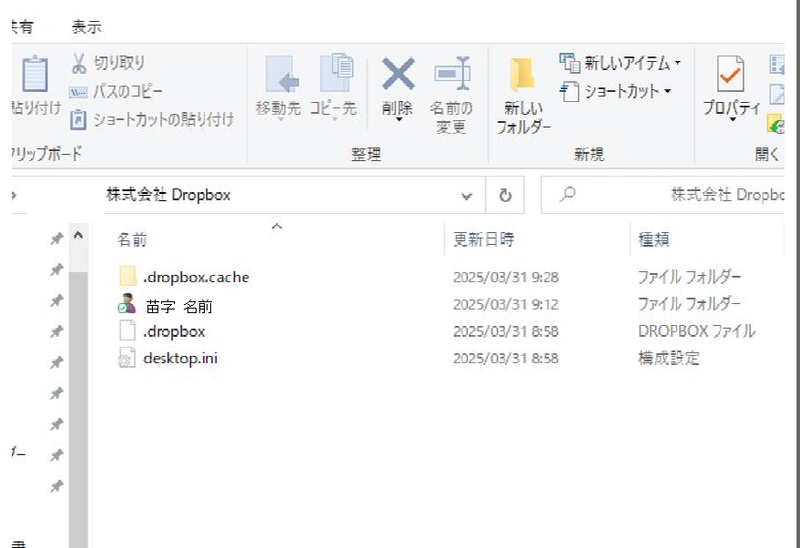
Task: Sort by the 名前 column header
Action: (132, 239)
